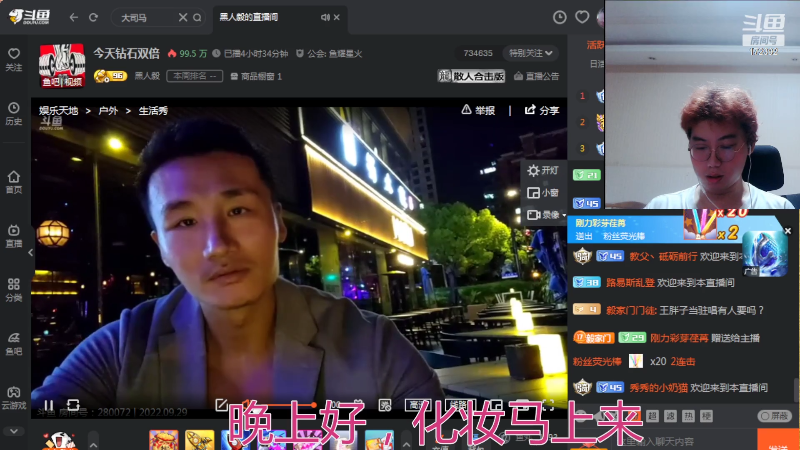The width and height of the screenshot is (800, 450).
Task: Toggle the 热 chat filter button
Action: point(688,416)
